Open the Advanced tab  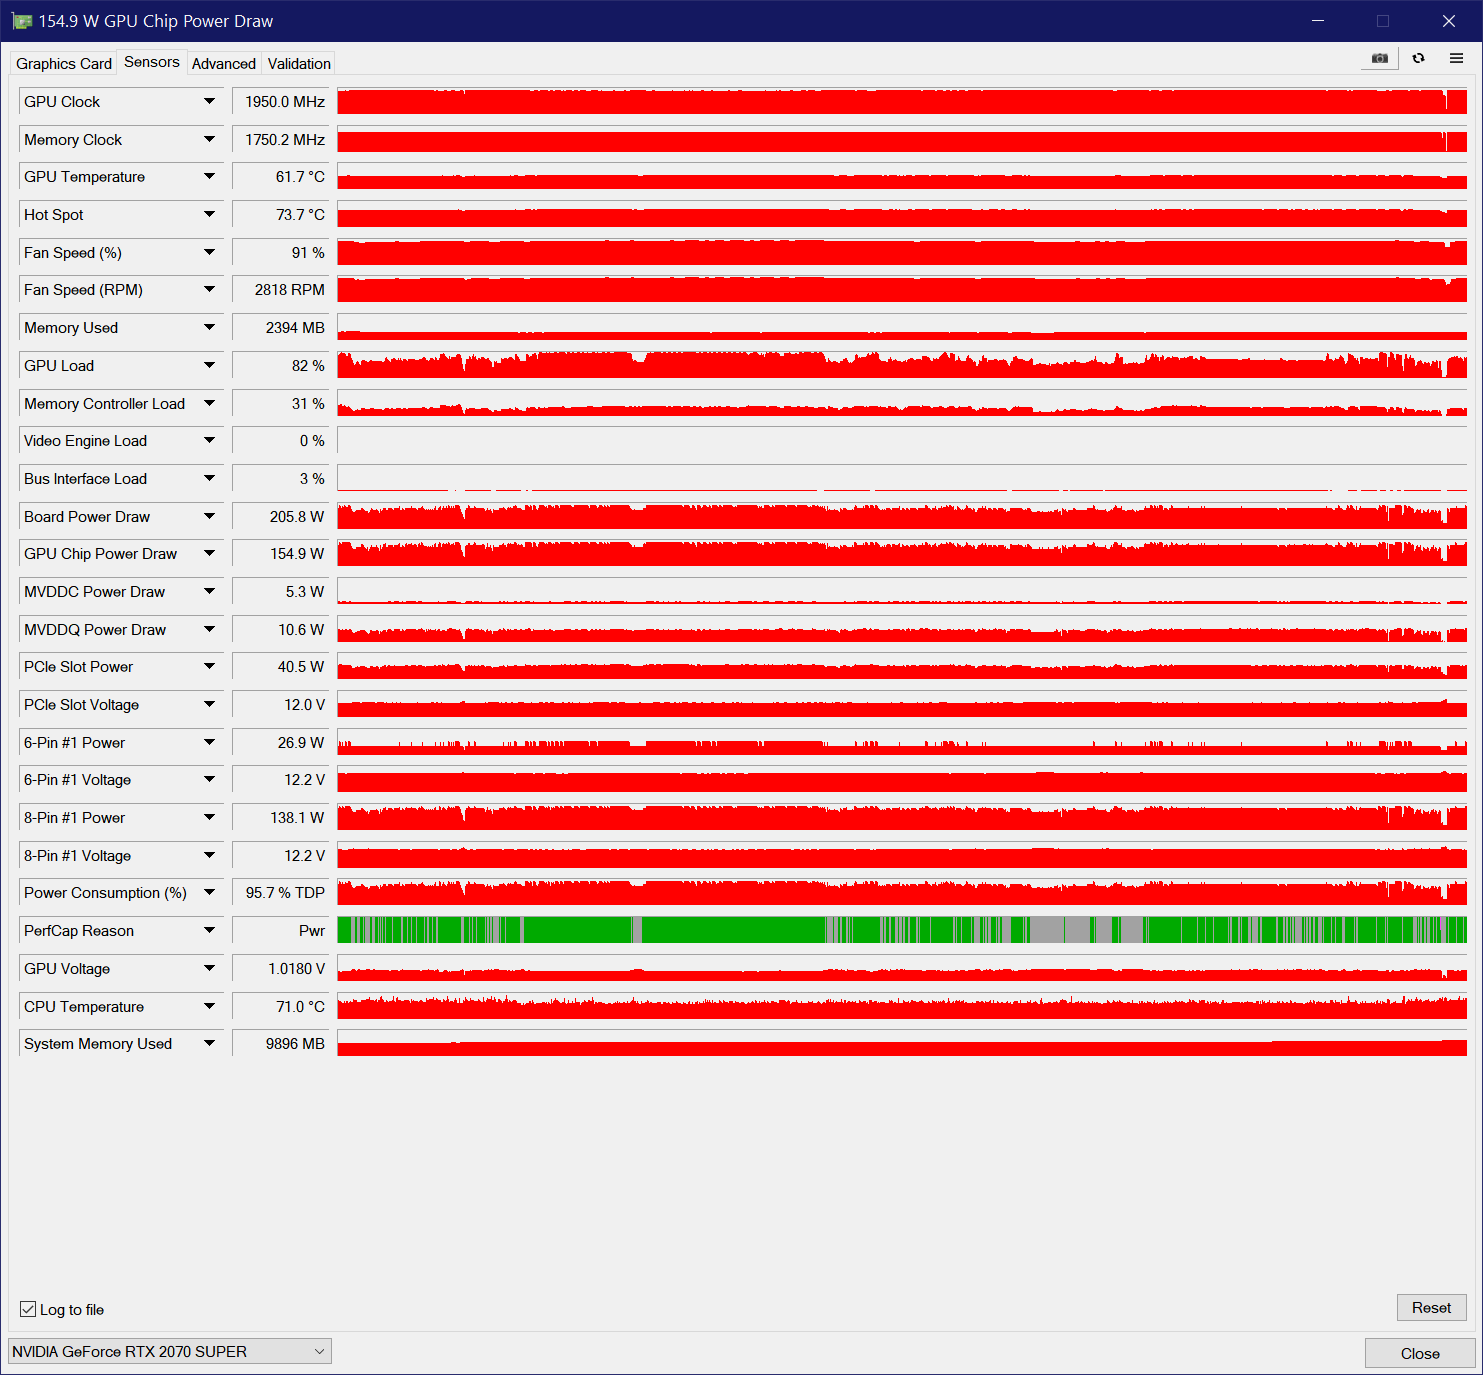coord(224,63)
